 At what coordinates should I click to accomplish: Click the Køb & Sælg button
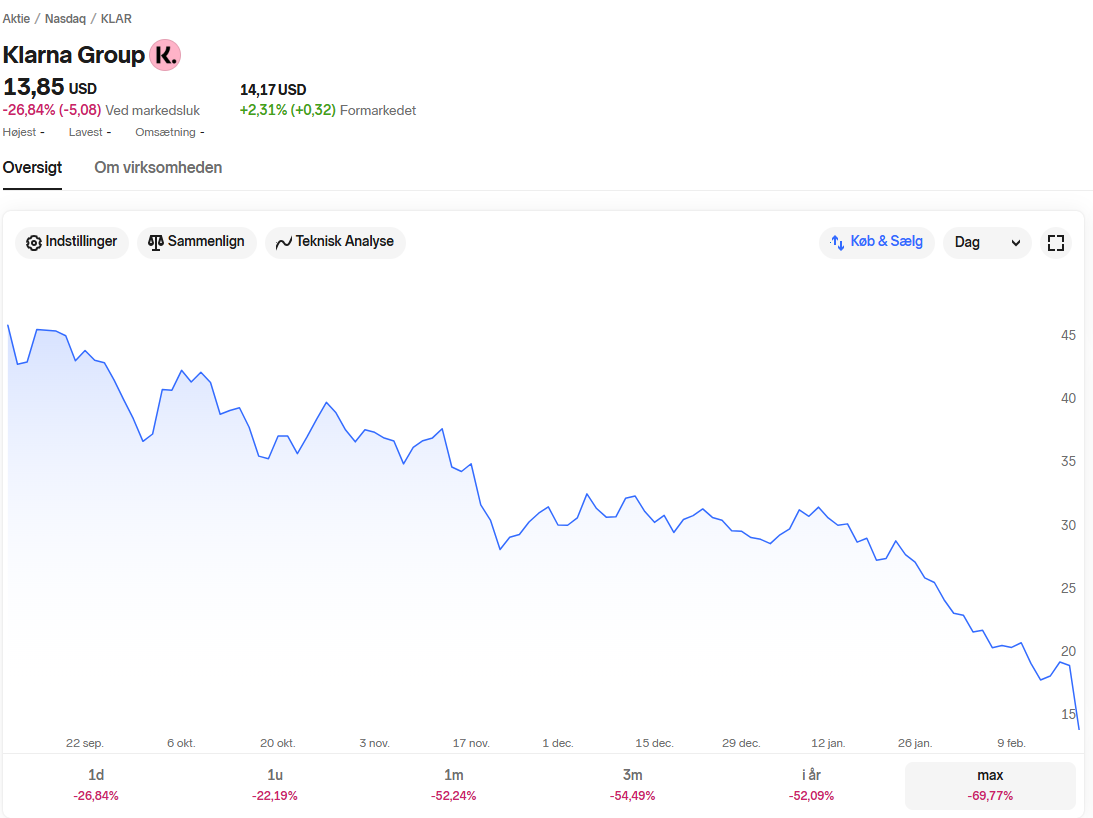point(877,243)
